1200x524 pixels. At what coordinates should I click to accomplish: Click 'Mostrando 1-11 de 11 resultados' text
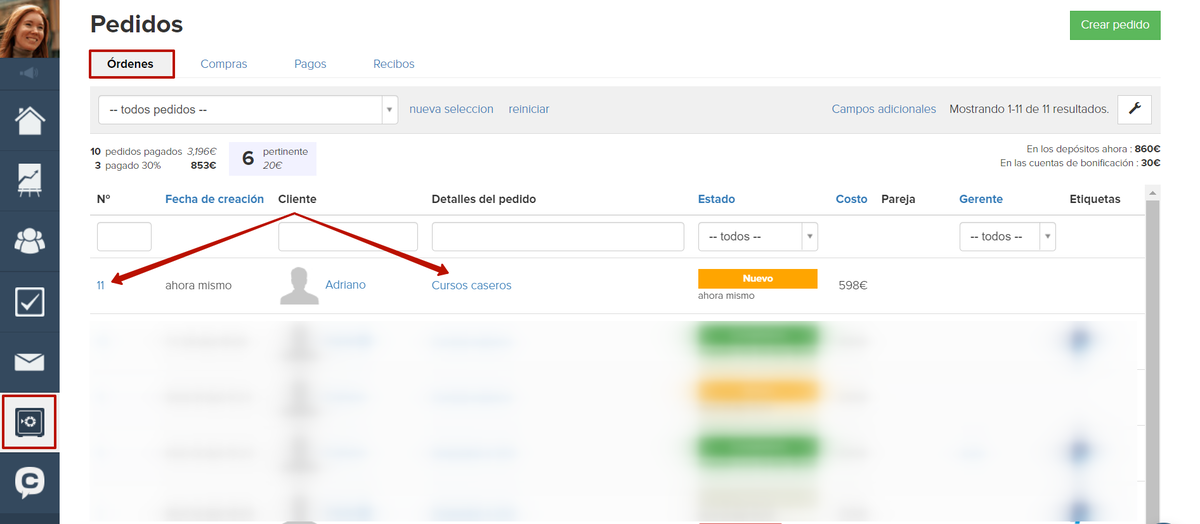(x=1029, y=109)
